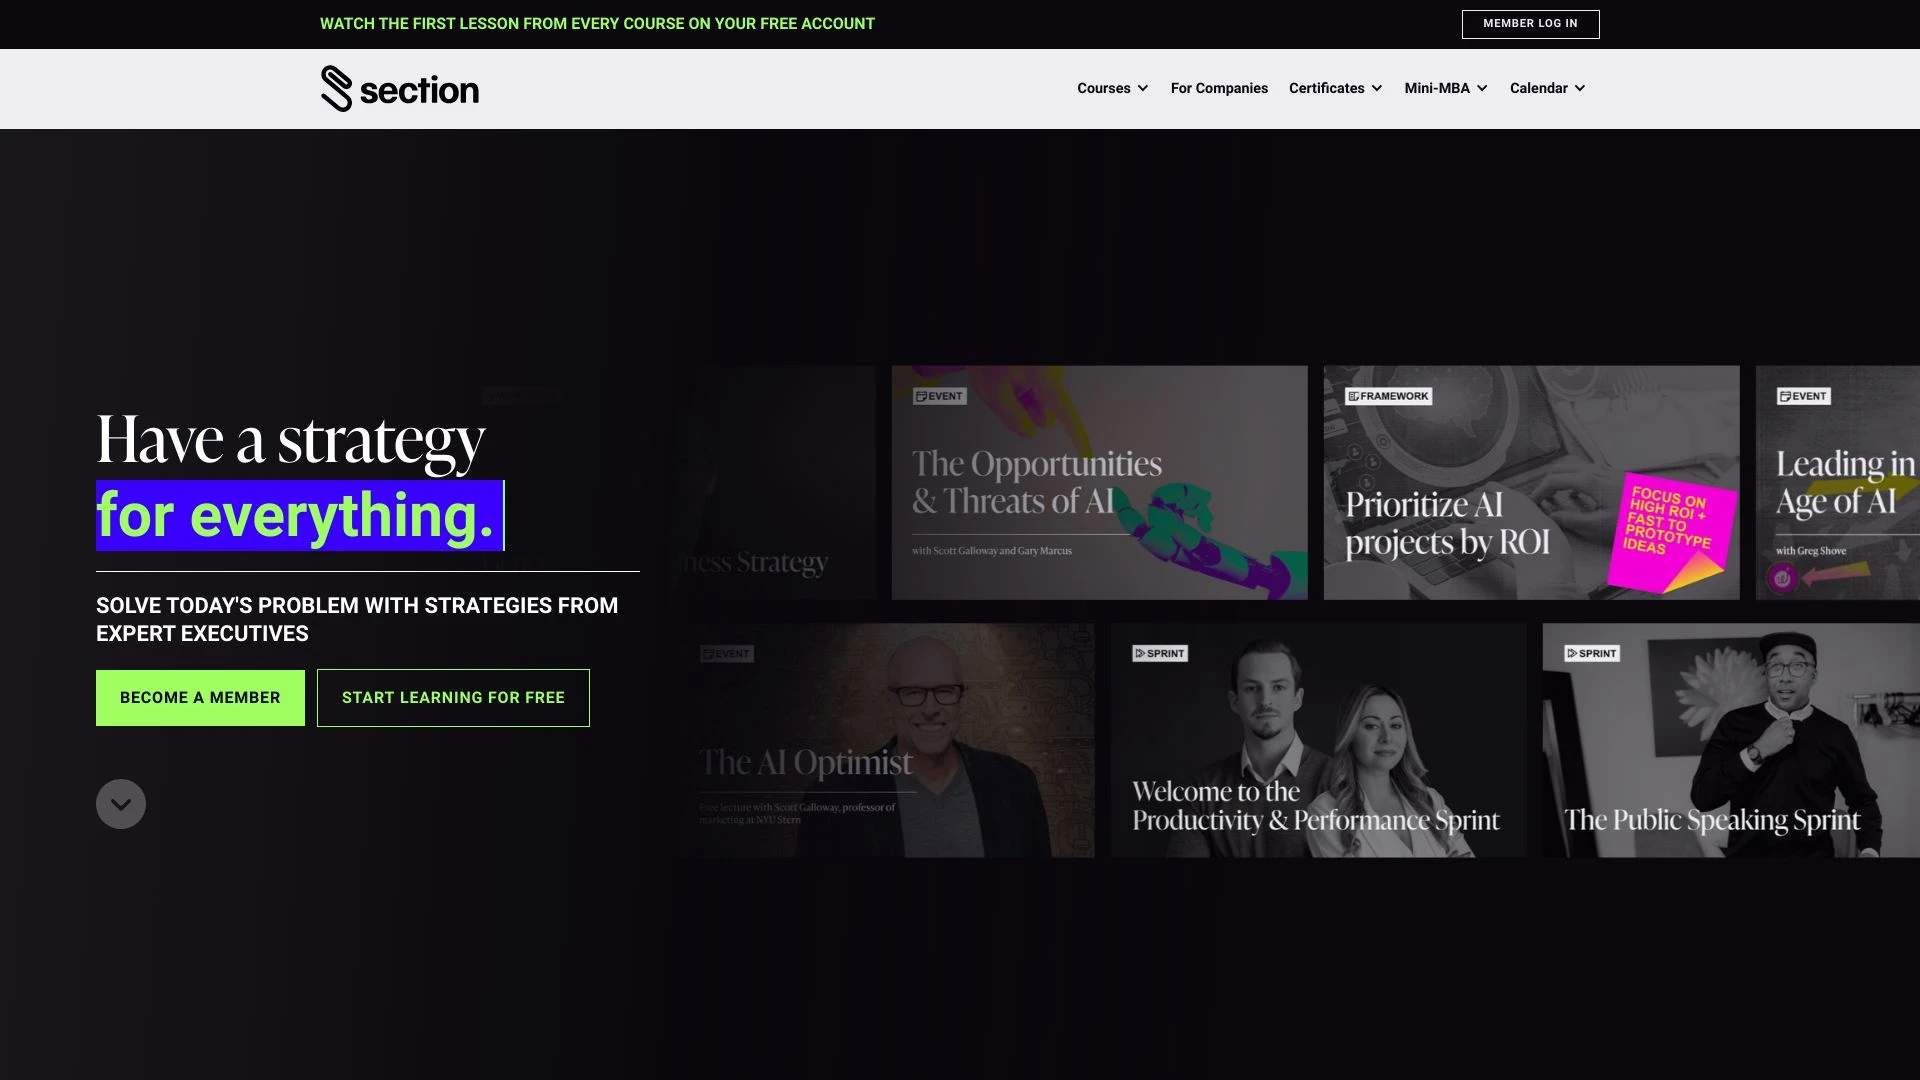
Task: Click Start Learning for Free button
Action: (452, 698)
